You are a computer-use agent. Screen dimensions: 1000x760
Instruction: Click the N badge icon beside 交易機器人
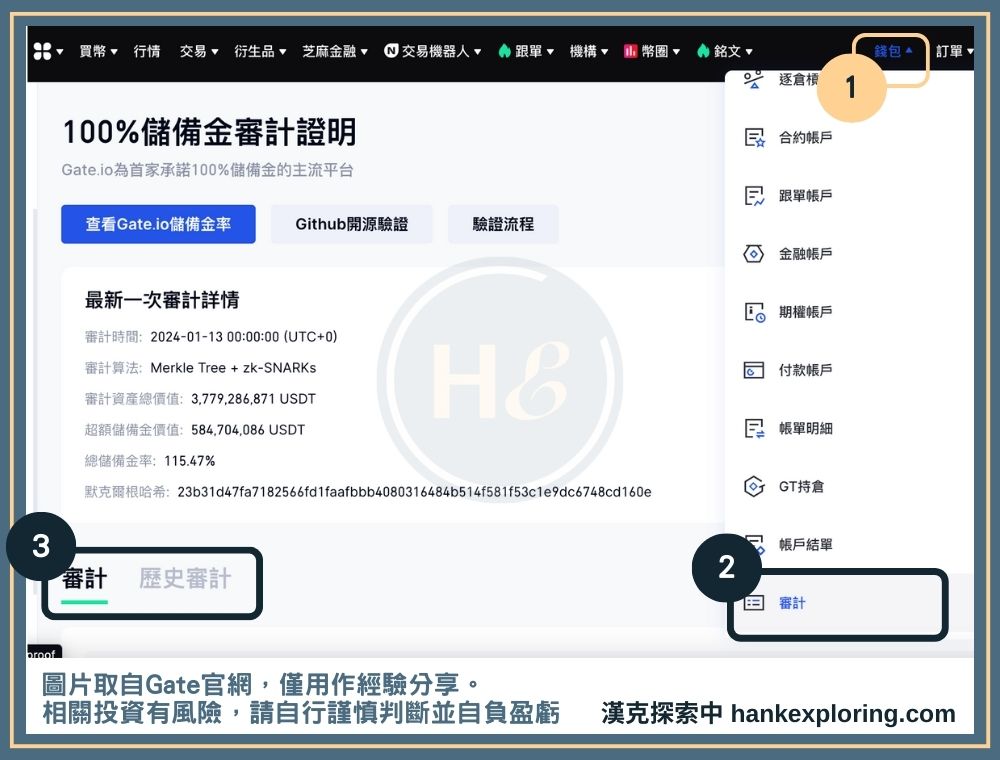(x=391, y=50)
